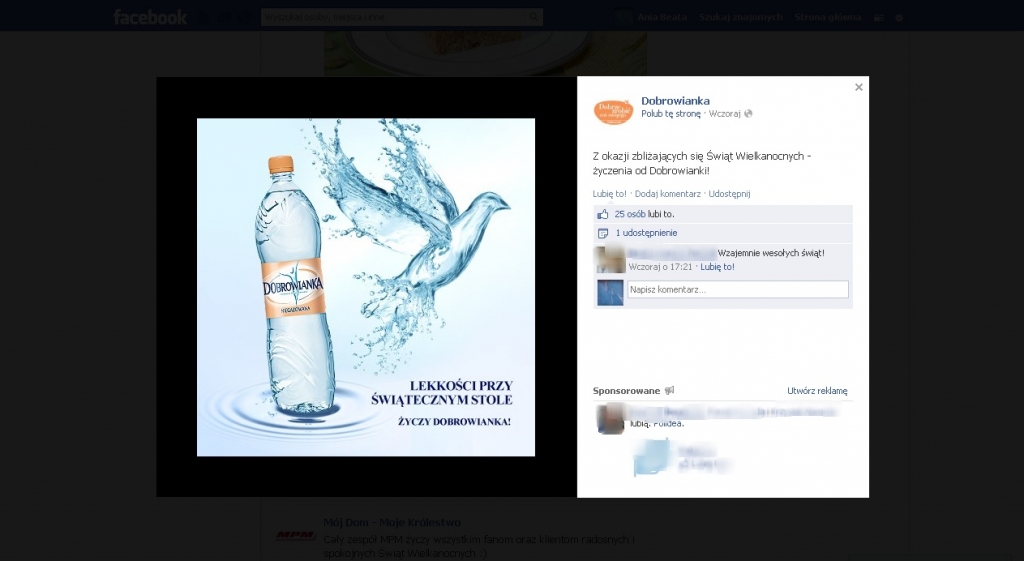1024x561 pixels.
Task: Close the photo viewer with the X
Action: 859,87
